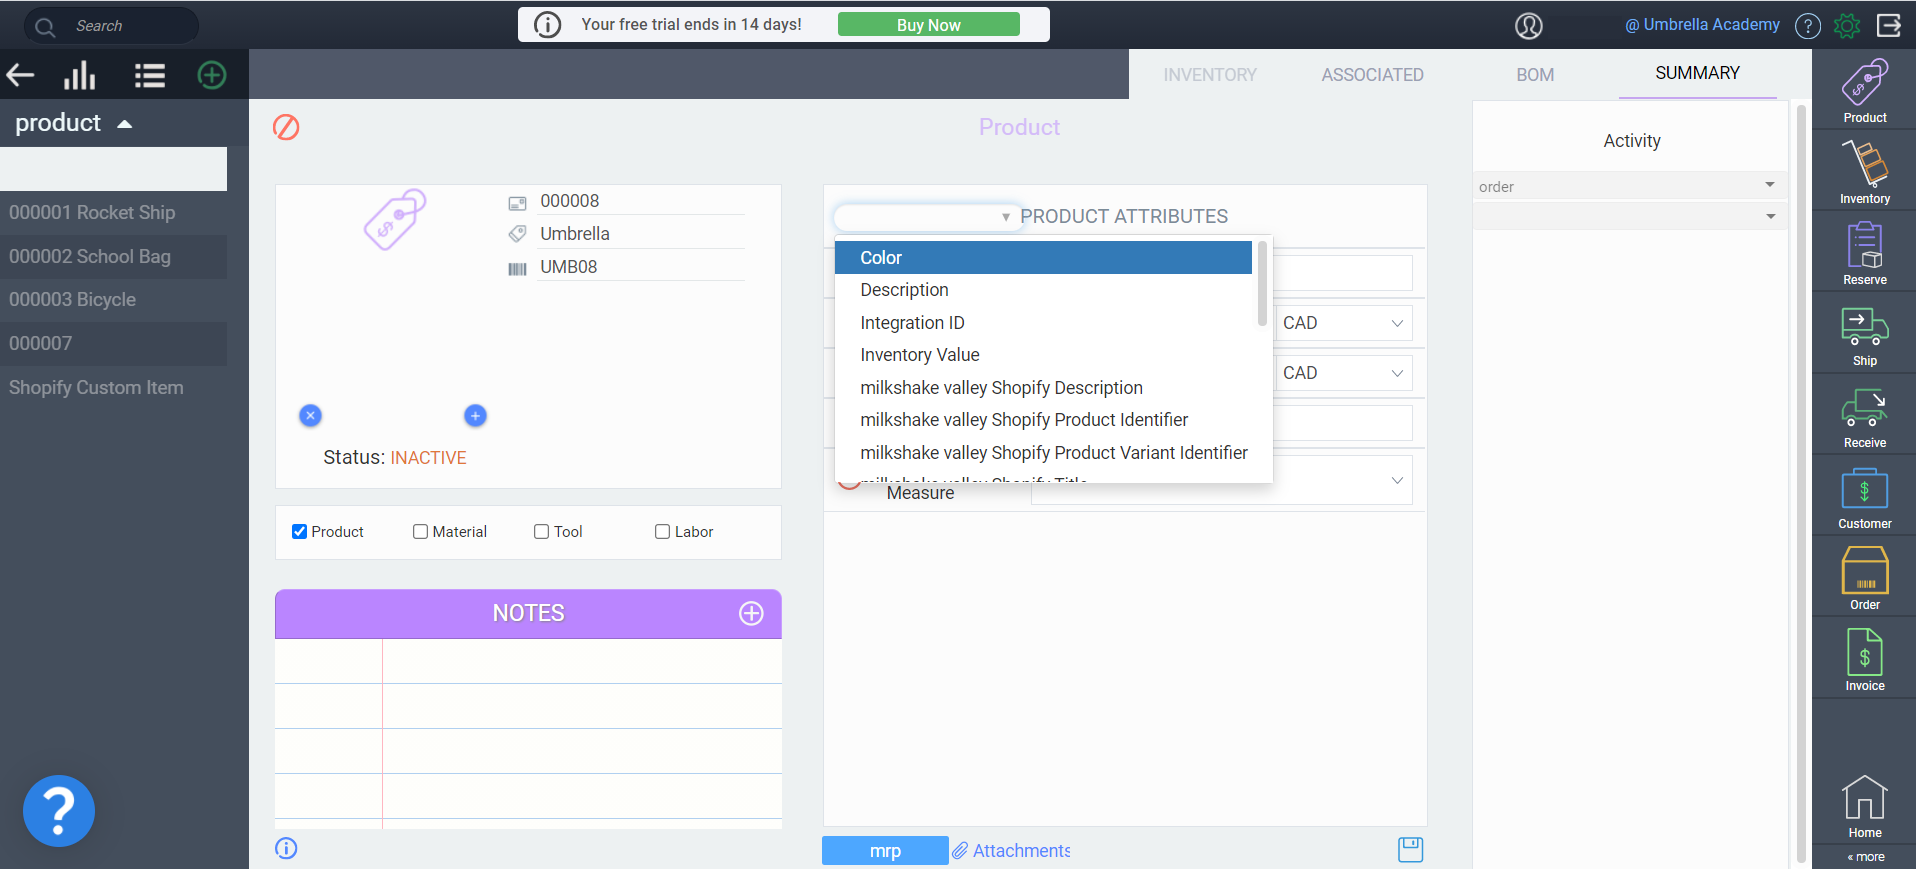This screenshot has width=1916, height=869.
Task: Select Color from attribute list
Action: click(1043, 257)
